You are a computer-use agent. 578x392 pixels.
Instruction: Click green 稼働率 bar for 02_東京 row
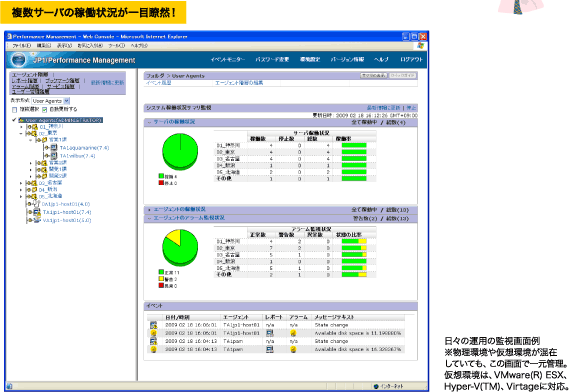(x=354, y=152)
